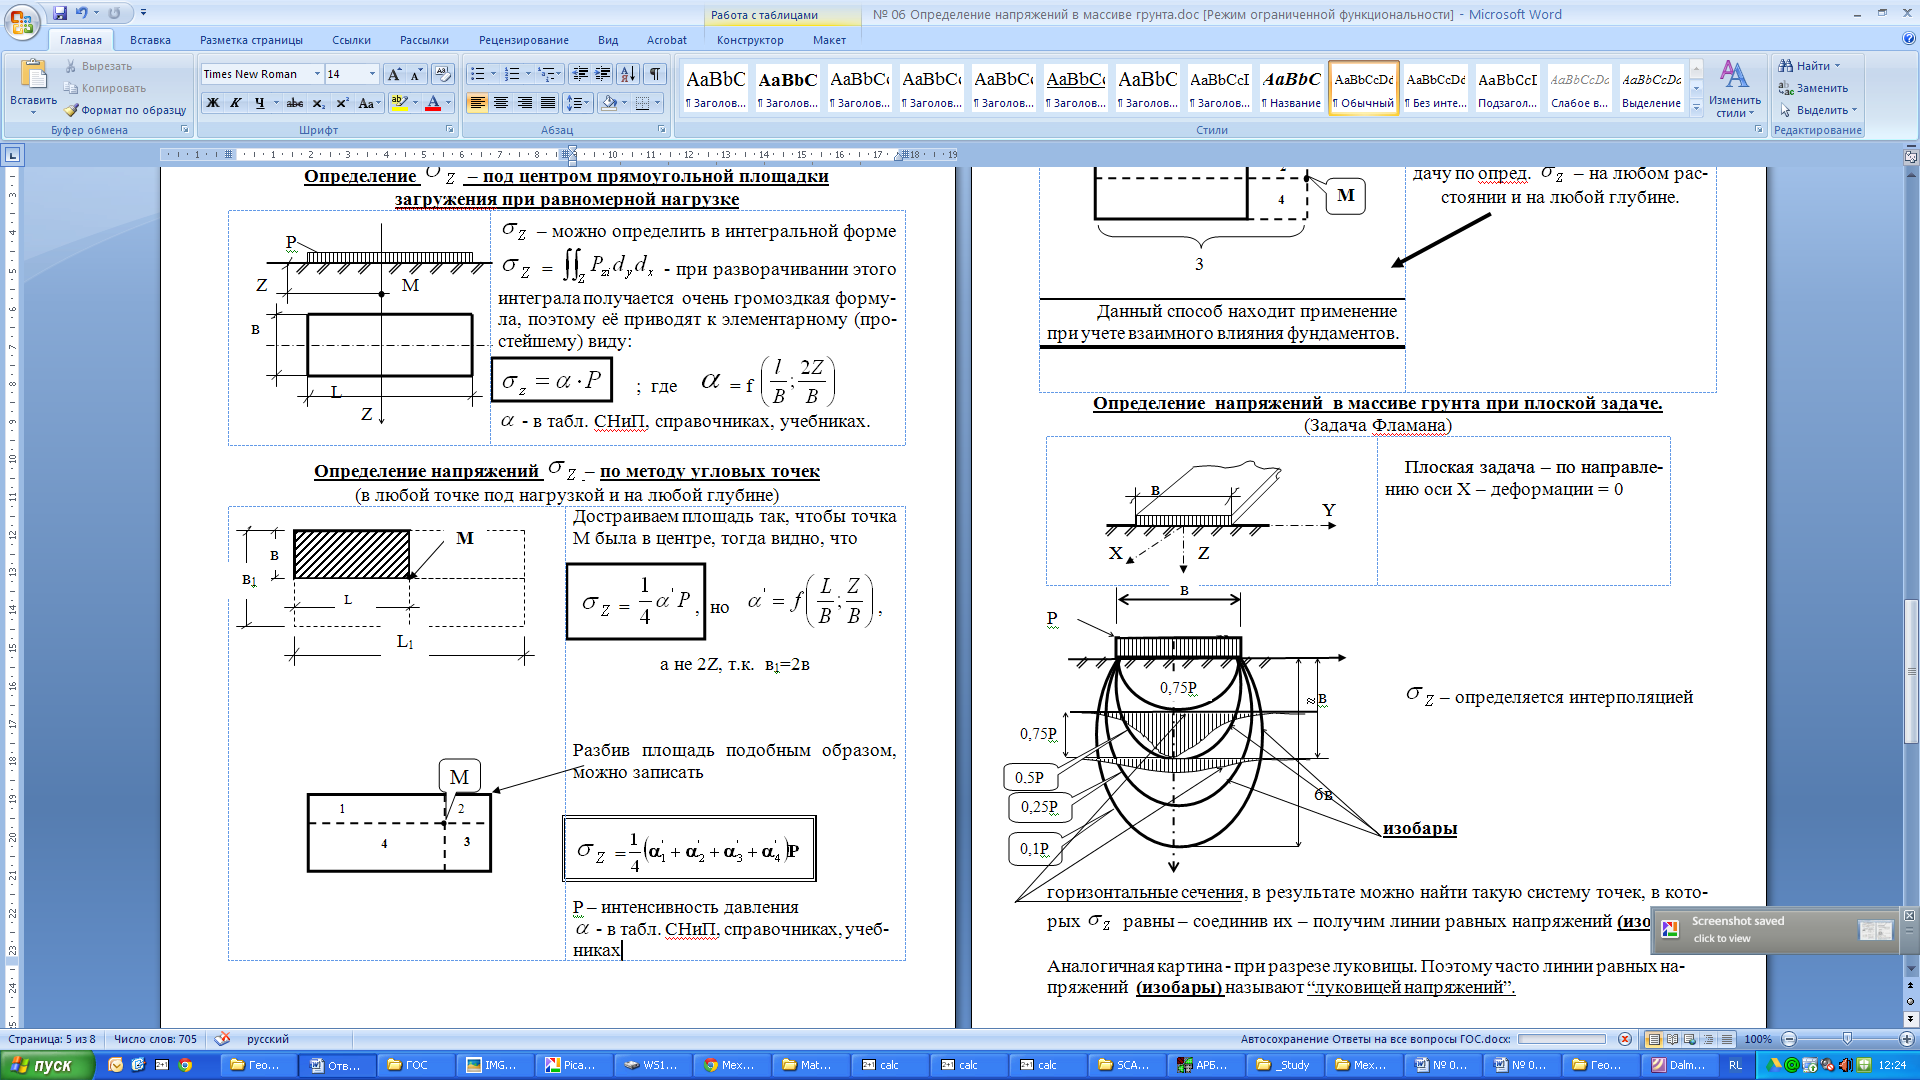Save document via quick access toolbar
This screenshot has height=1080, width=1920.
60,13
